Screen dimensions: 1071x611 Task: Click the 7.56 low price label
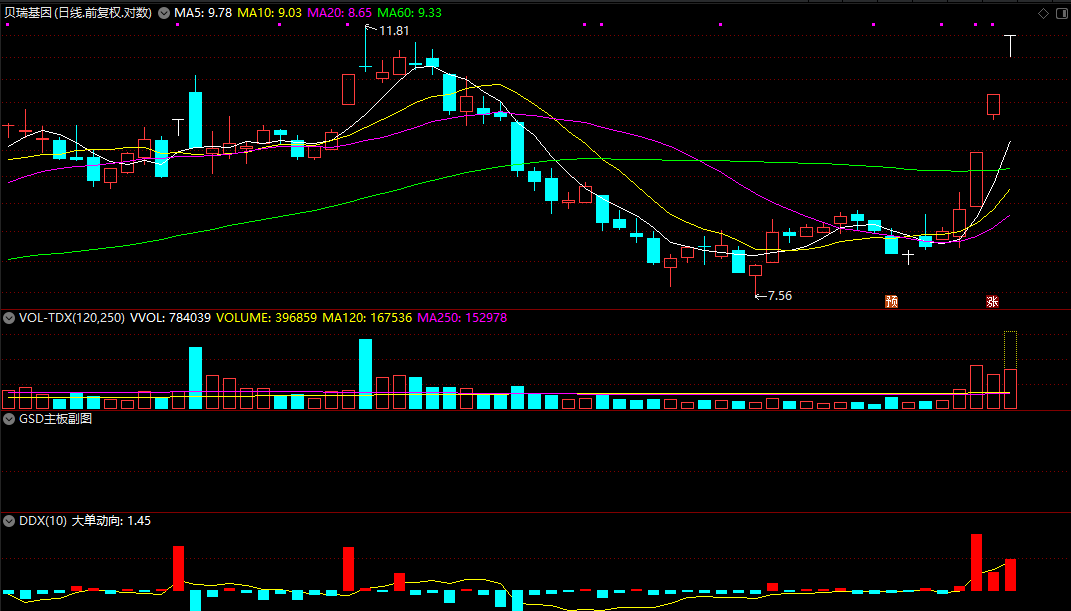(779, 296)
